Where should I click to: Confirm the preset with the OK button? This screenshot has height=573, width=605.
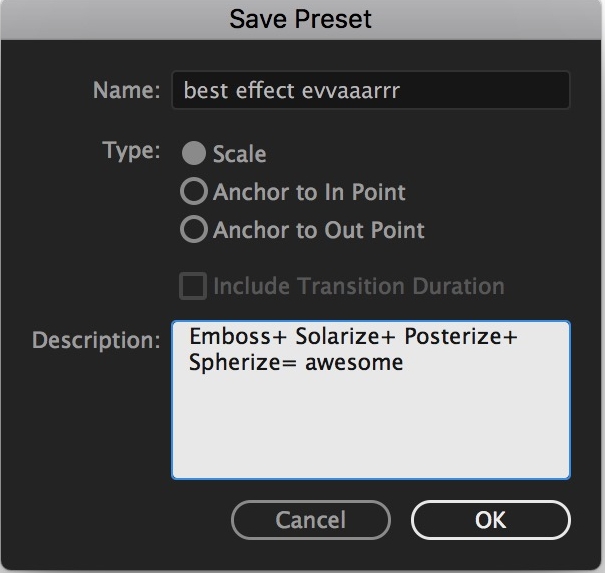(x=490, y=520)
